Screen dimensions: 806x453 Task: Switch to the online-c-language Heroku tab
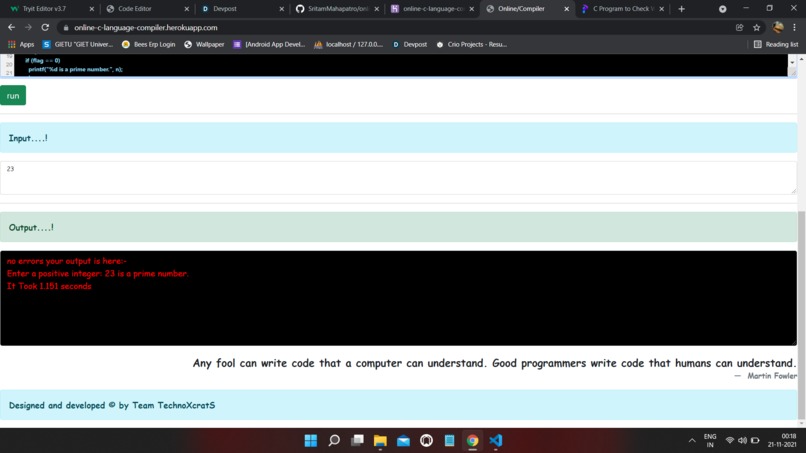tap(433, 9)
